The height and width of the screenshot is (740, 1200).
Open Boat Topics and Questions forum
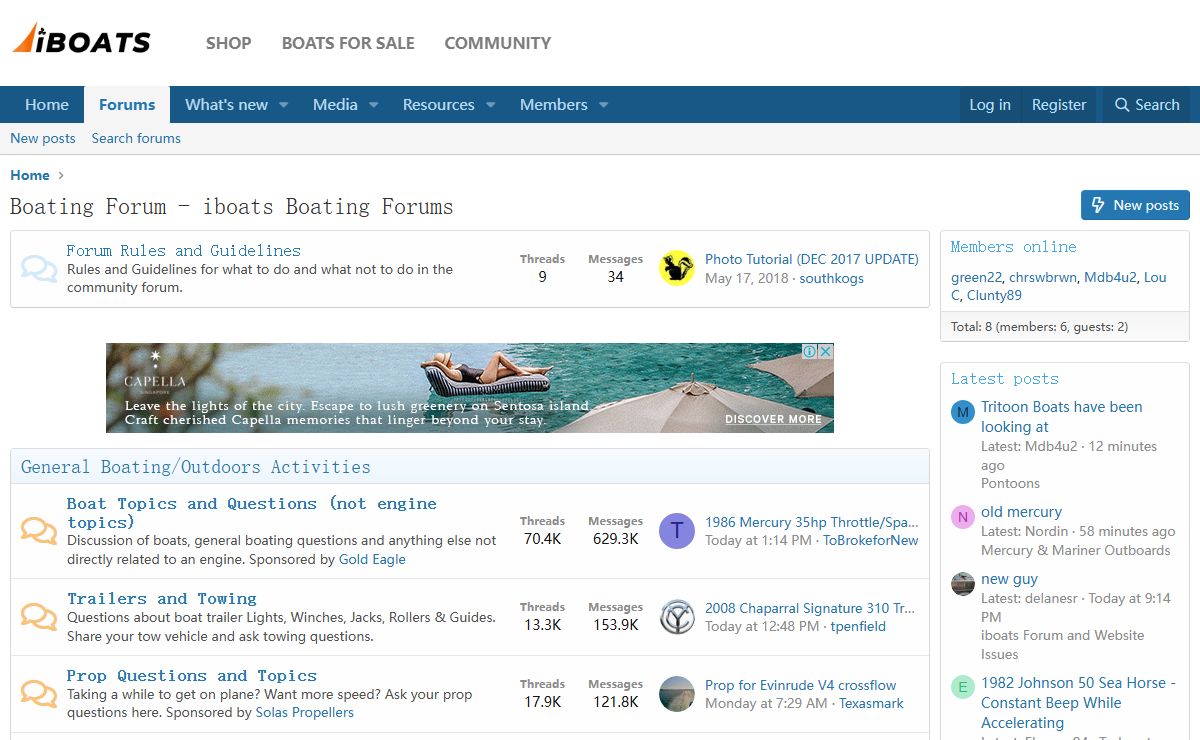[x=252, y=513]
